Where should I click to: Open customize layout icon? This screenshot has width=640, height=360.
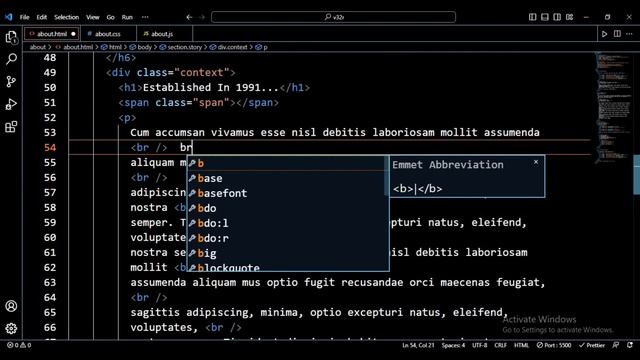point(570,17)
